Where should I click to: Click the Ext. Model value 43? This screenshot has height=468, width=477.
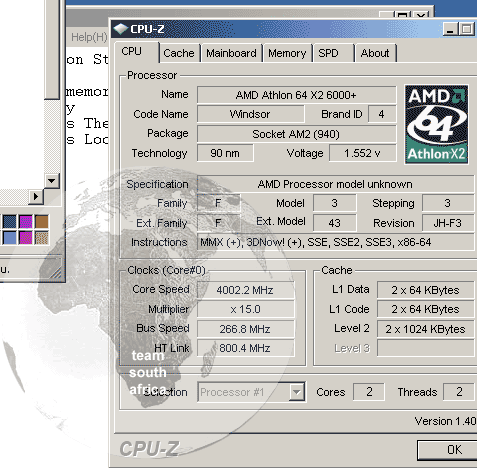point(335,223)
